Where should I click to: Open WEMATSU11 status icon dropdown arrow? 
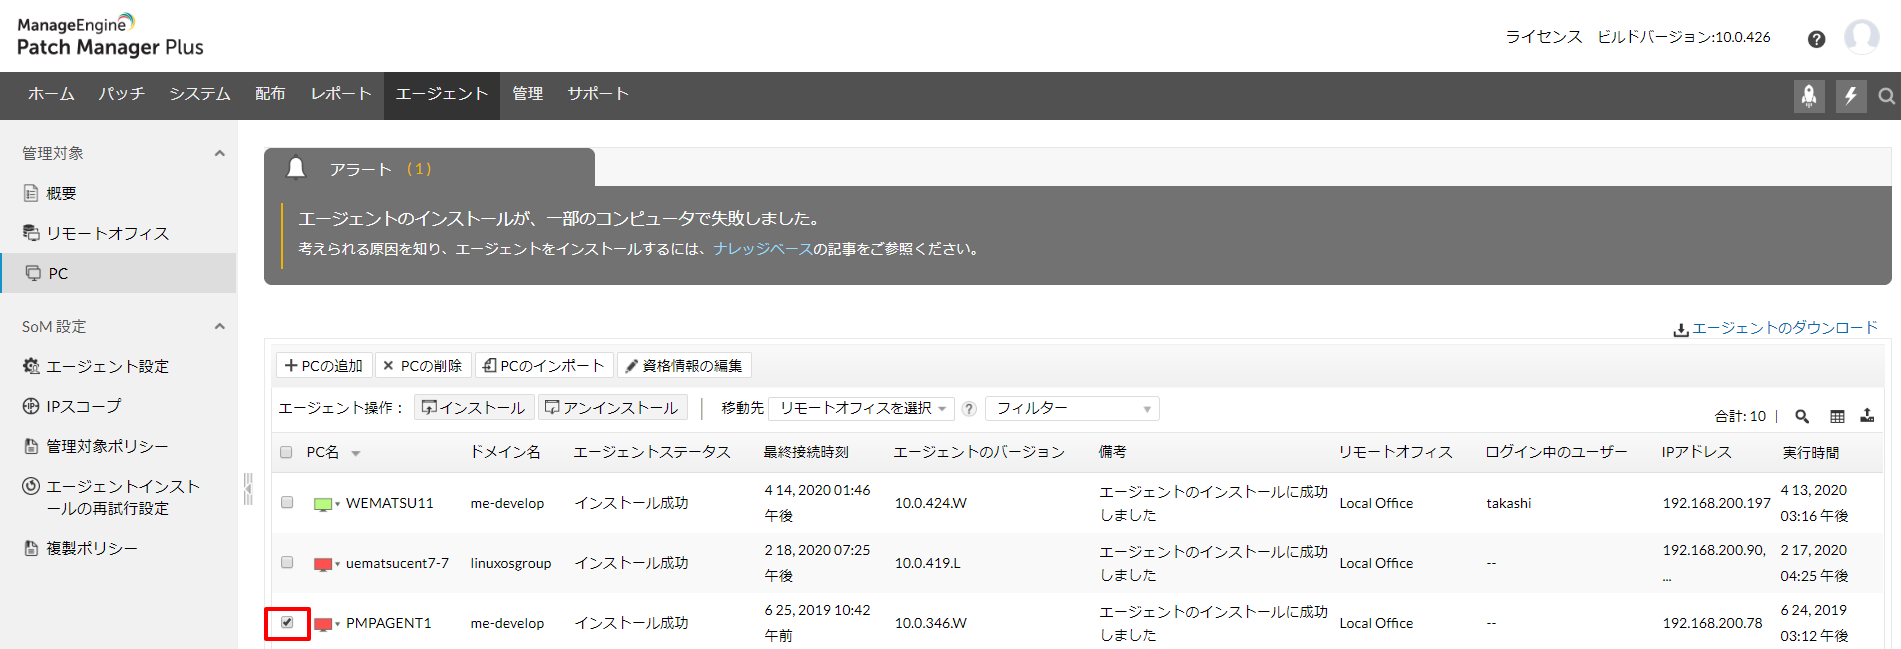338,504
